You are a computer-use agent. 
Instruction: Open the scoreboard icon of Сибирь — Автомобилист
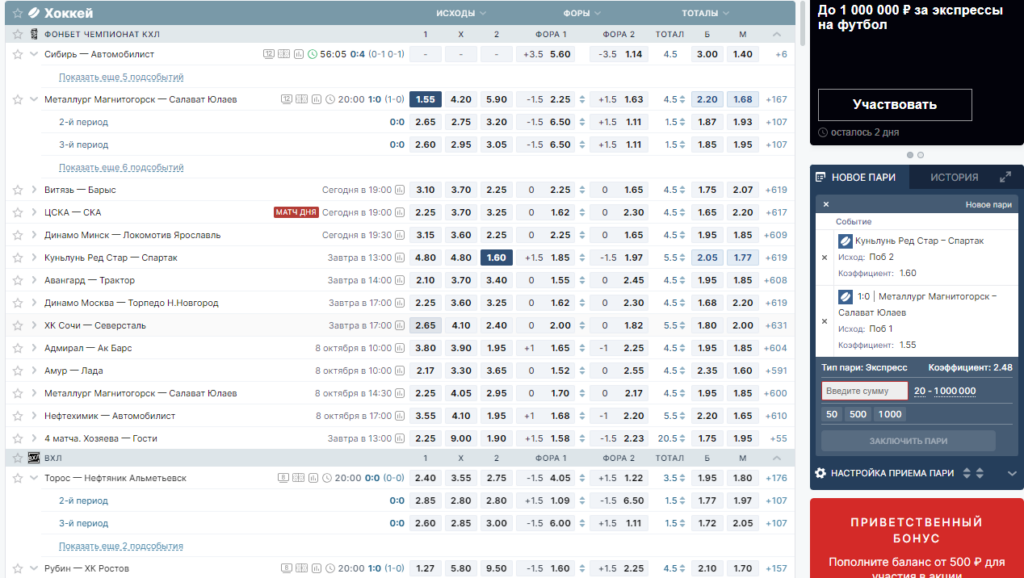click(283, 54)
